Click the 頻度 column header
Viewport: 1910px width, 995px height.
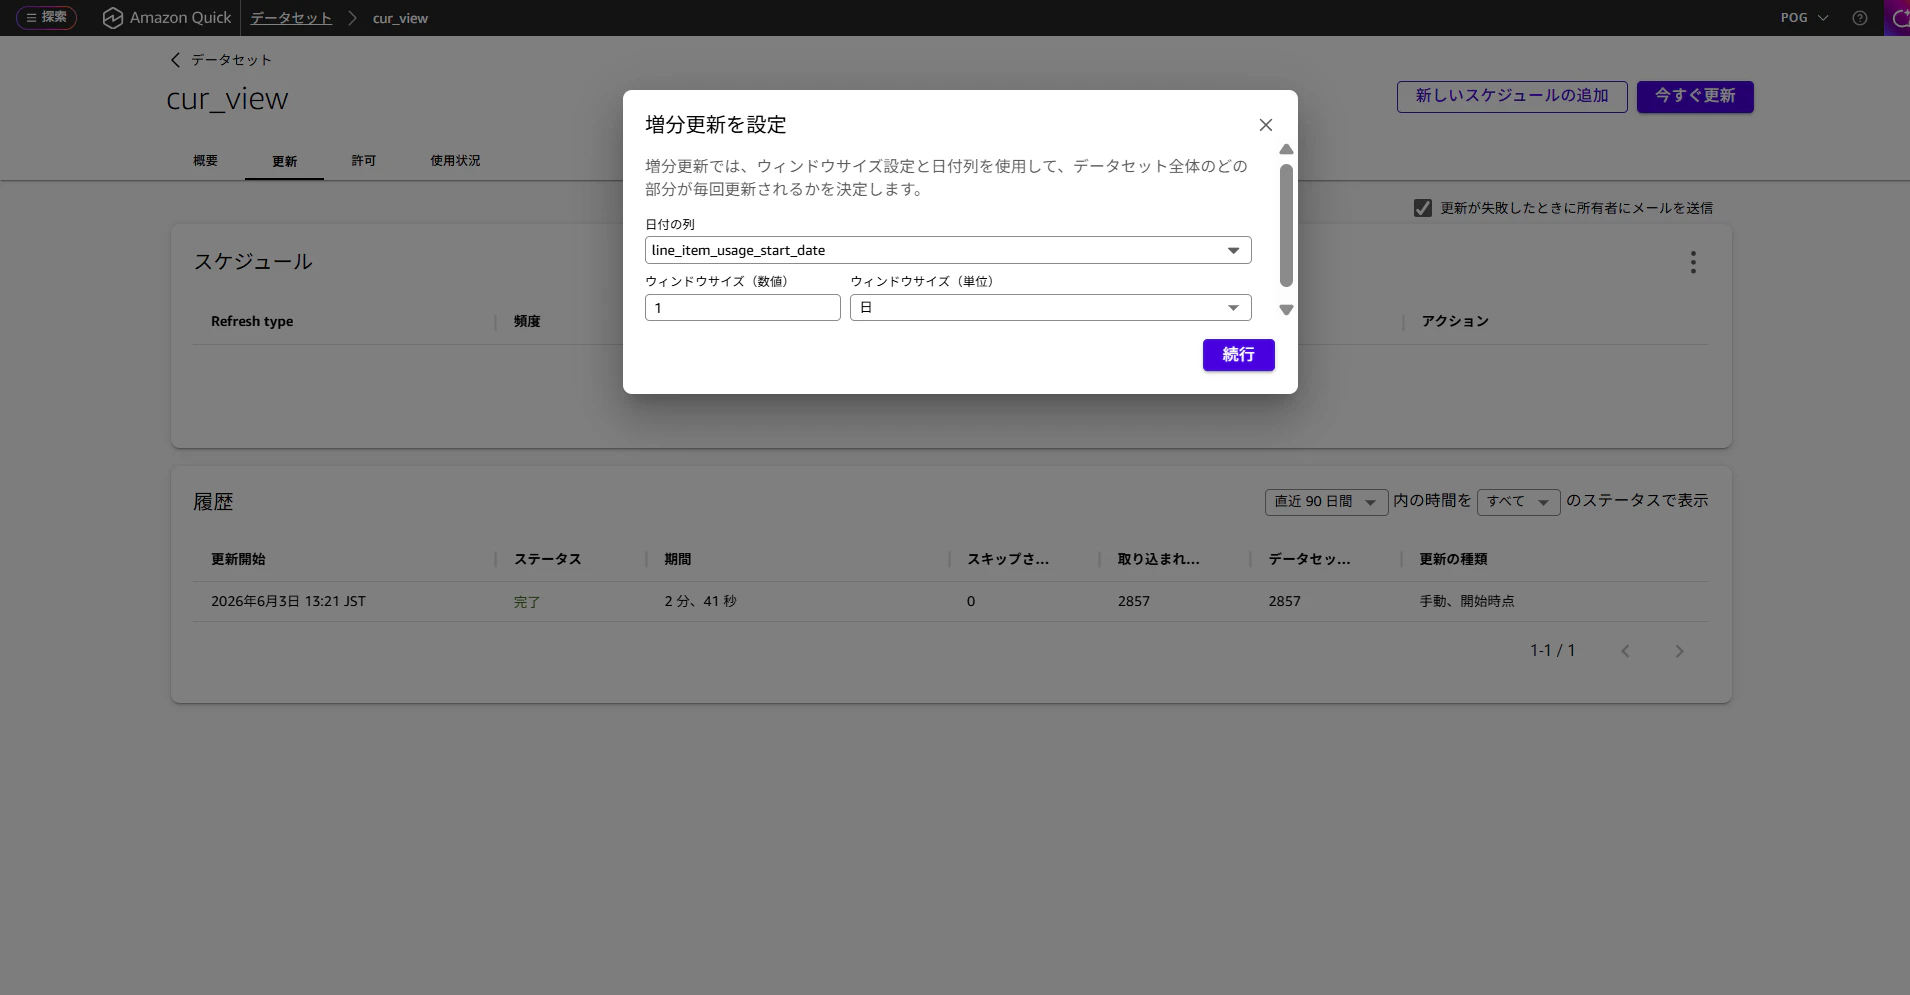click(527, 321)
